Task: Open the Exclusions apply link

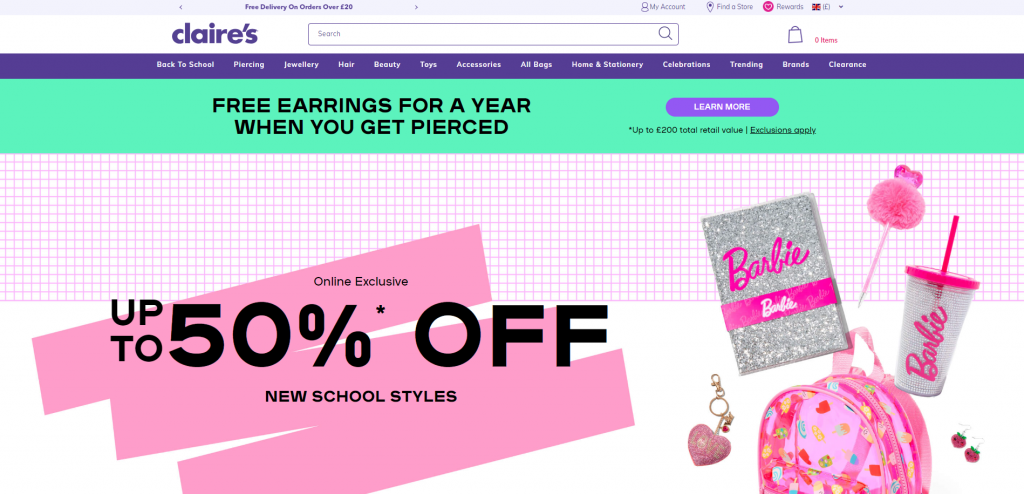Action: (783, 130)
